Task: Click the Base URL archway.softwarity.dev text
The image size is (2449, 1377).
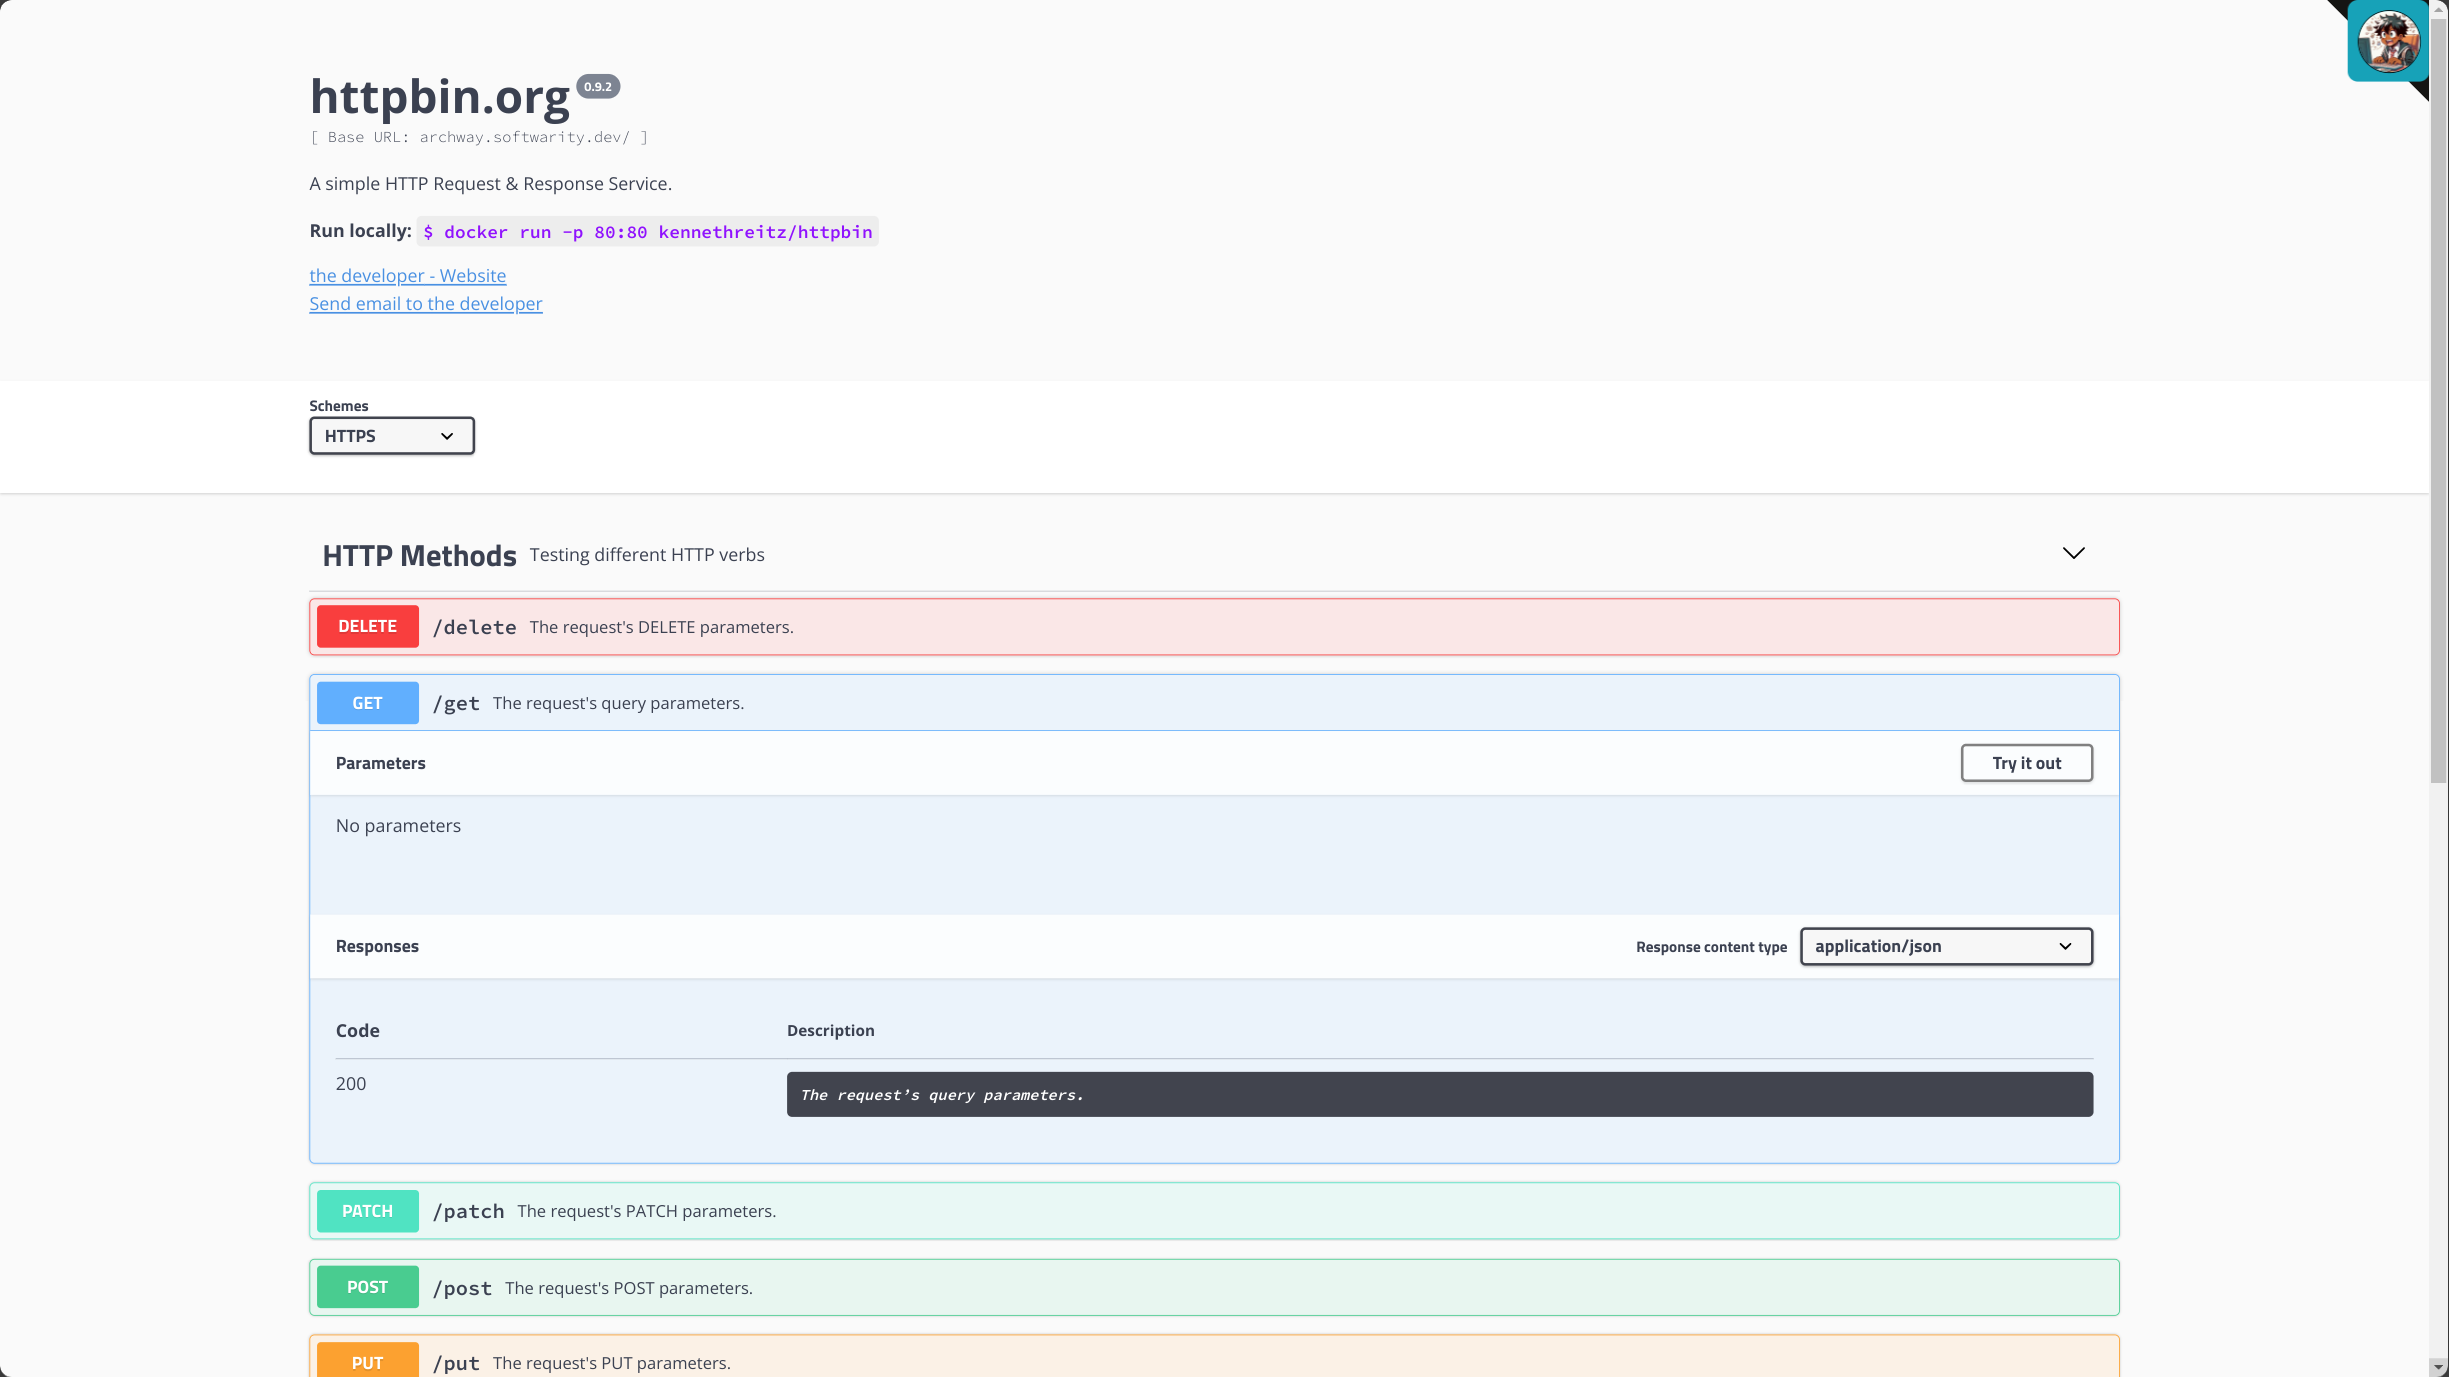Action: coord(479,137)
